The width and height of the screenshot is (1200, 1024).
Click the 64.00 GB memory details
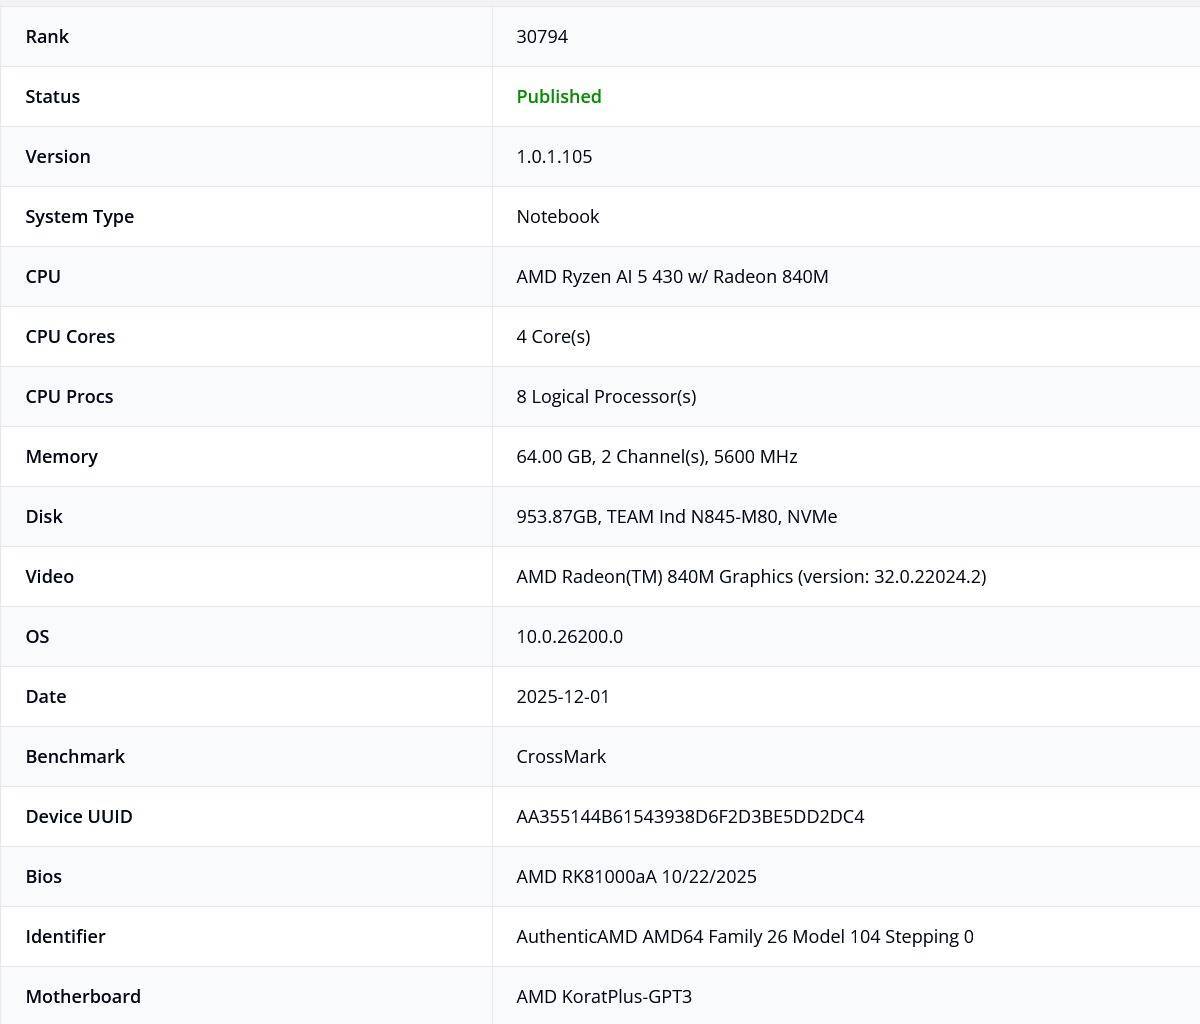656,457
